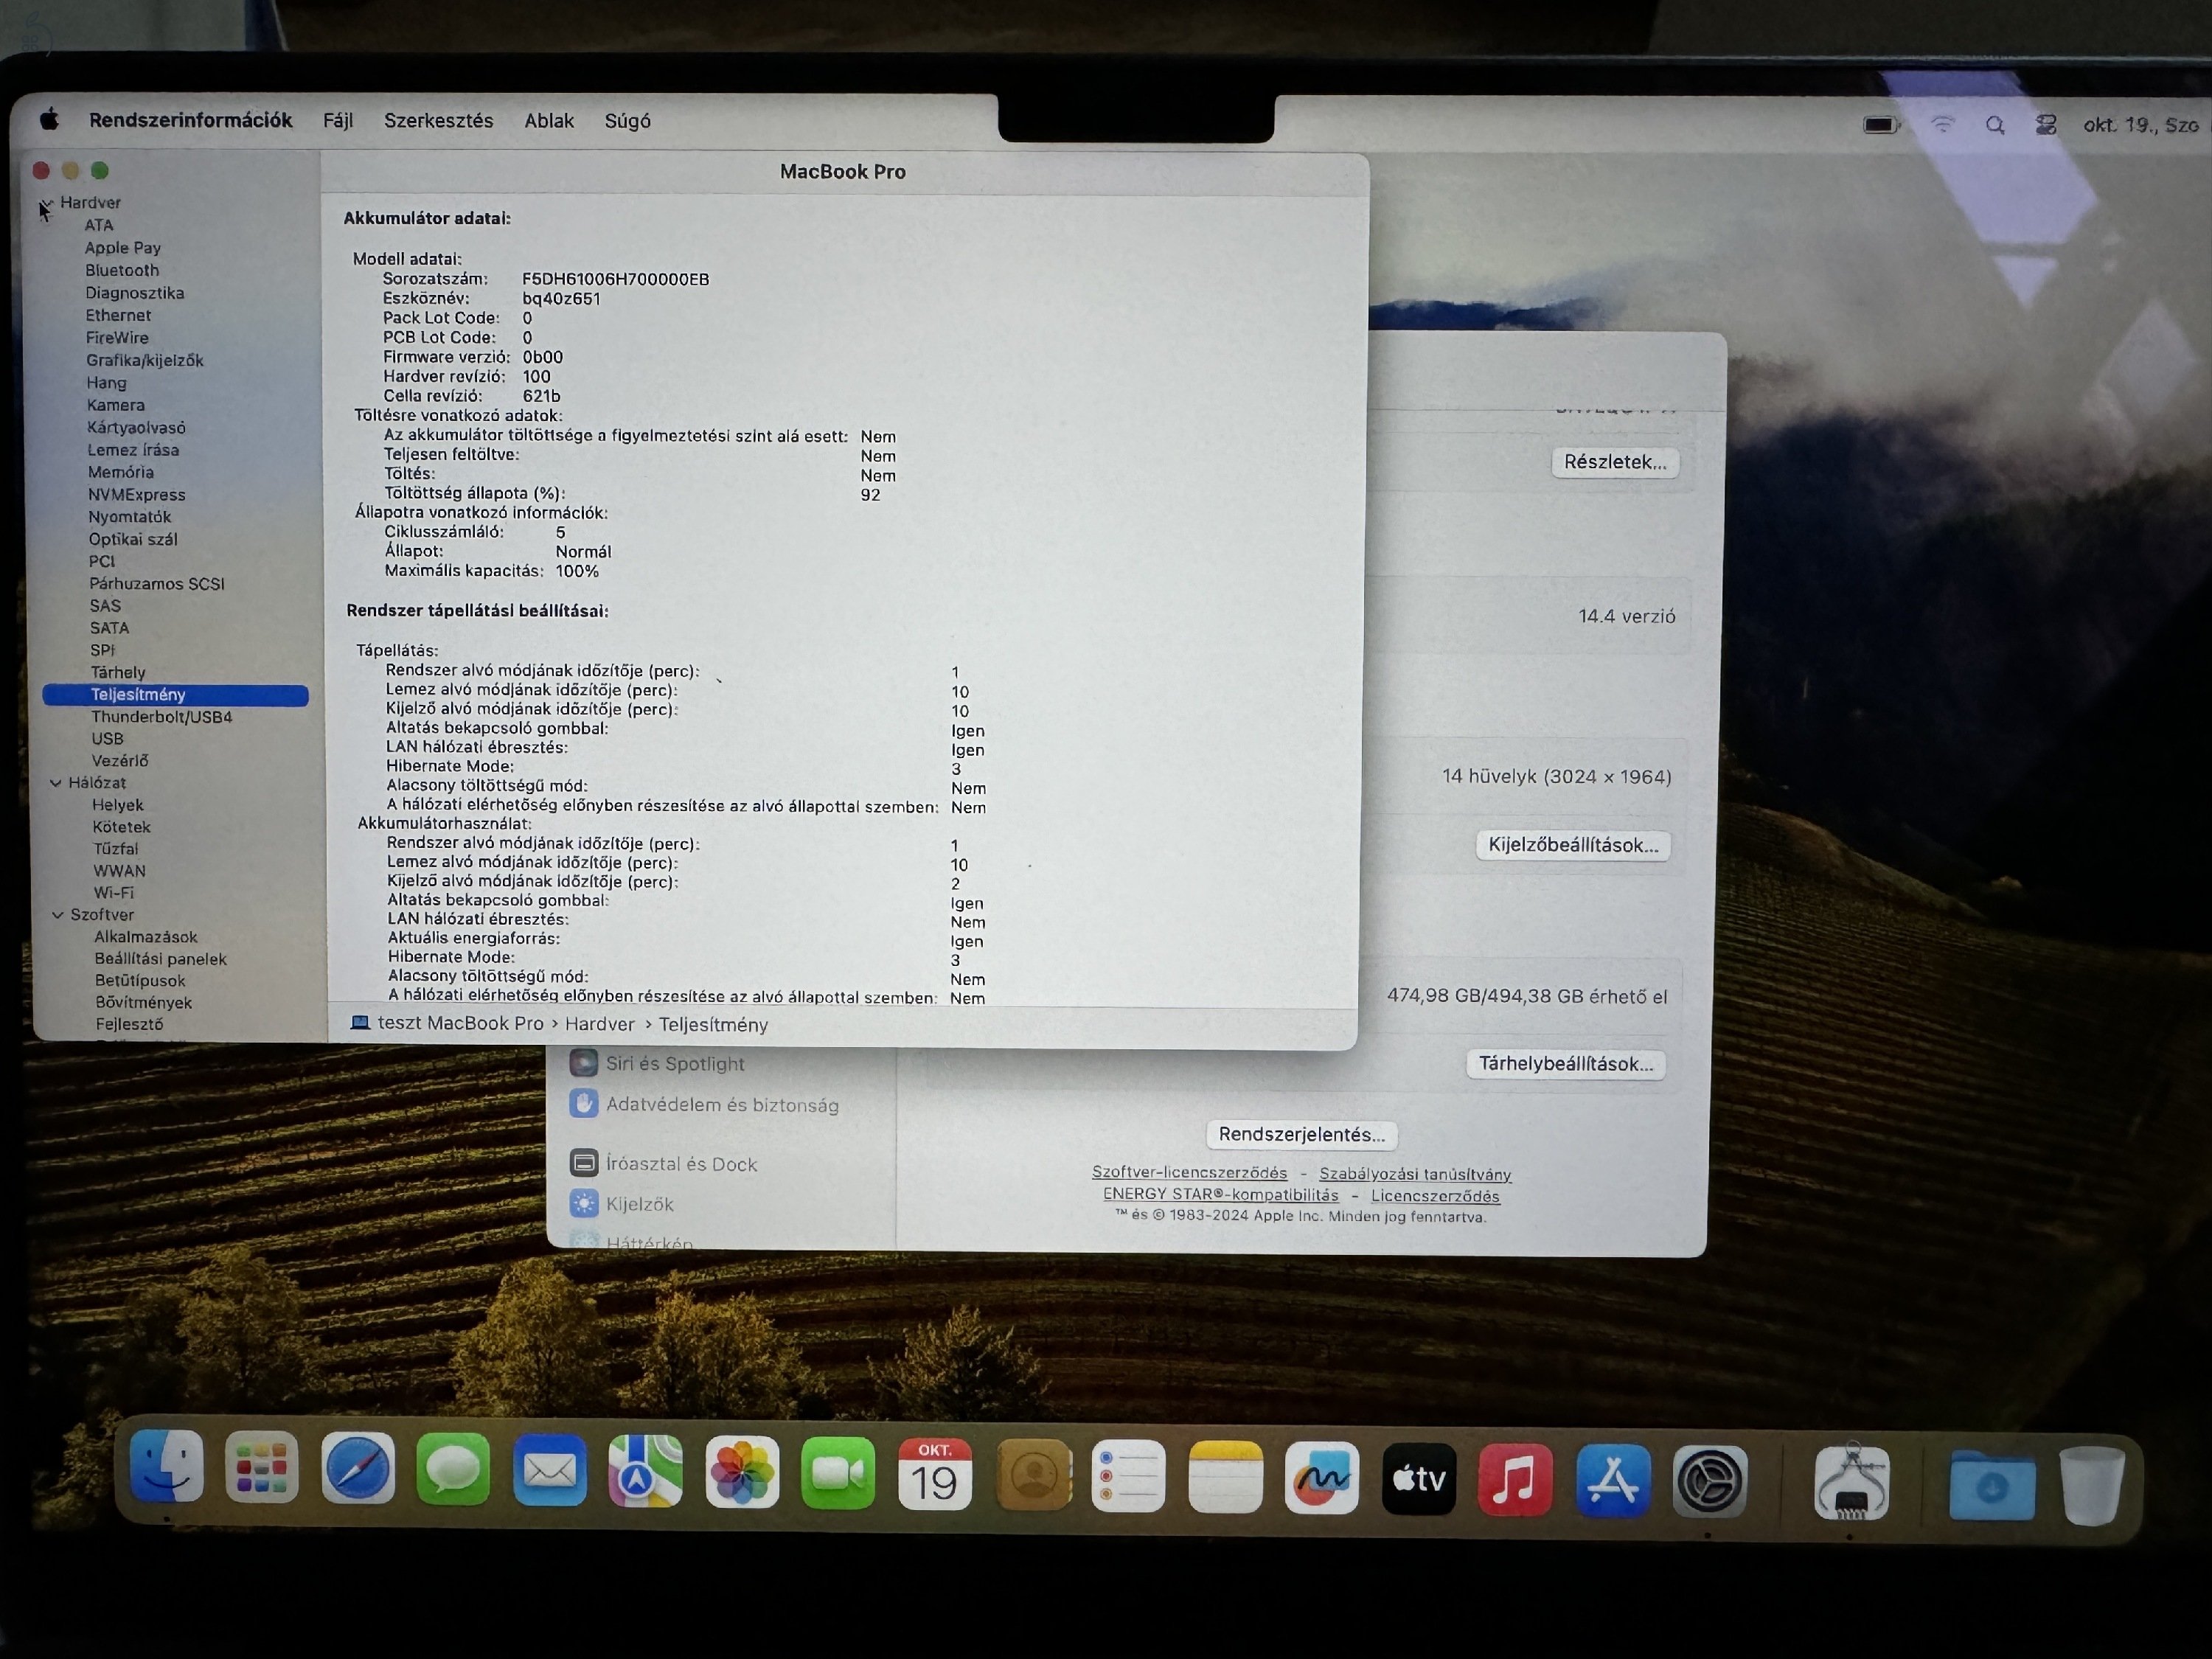Open App Store from the Dock

[x=1612, y=1482]
